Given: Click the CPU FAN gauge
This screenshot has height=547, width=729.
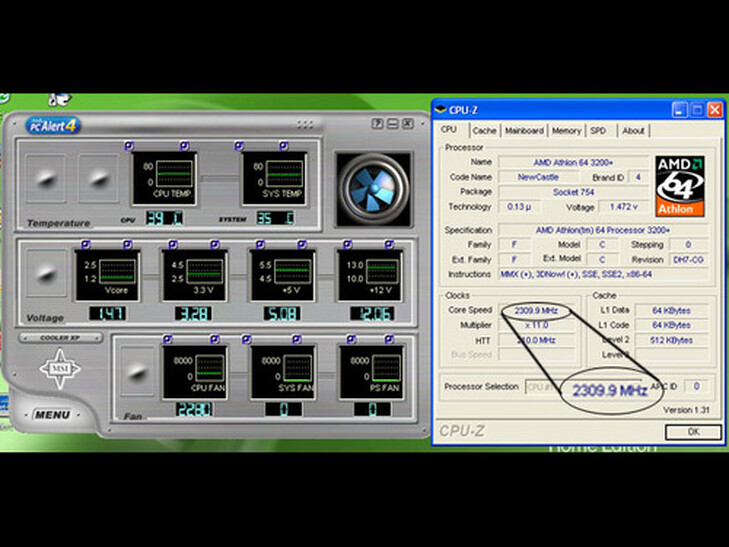Looking at the screenshot, I should coord(195,373).
